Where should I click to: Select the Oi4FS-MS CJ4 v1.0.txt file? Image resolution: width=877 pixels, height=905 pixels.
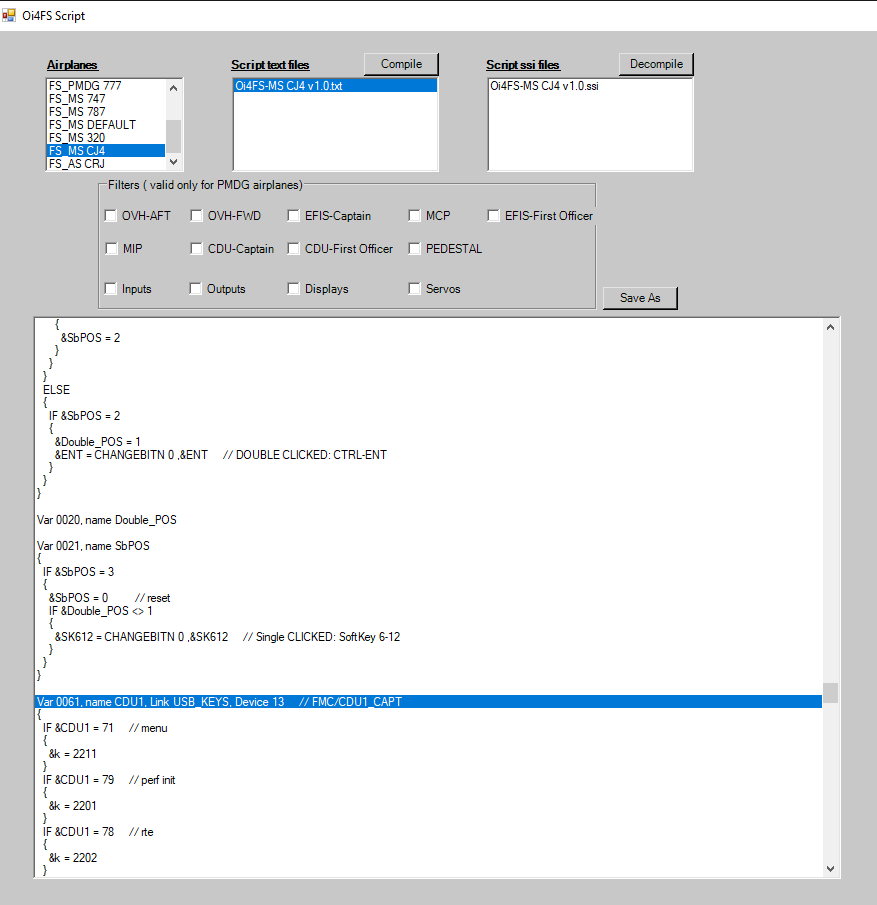[334, 85]
